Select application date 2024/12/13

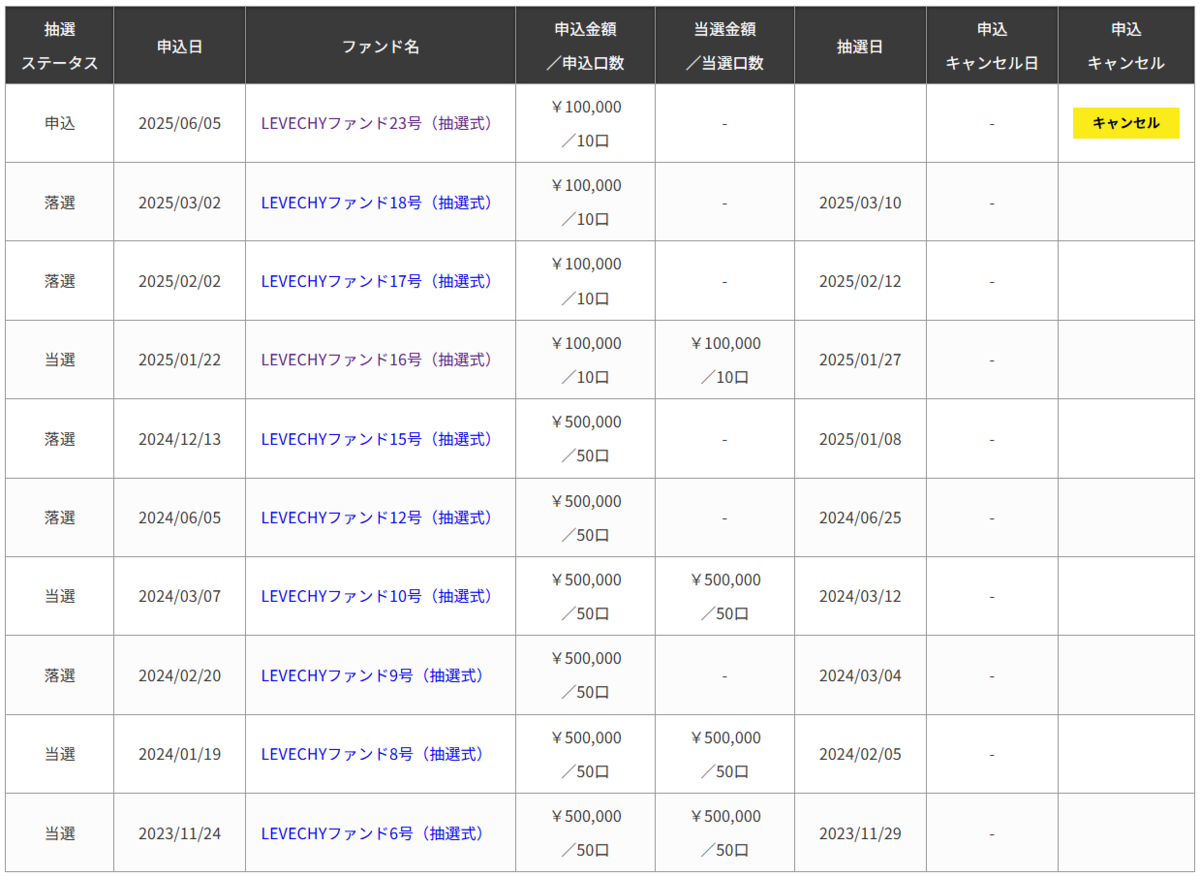coord(180,439)
